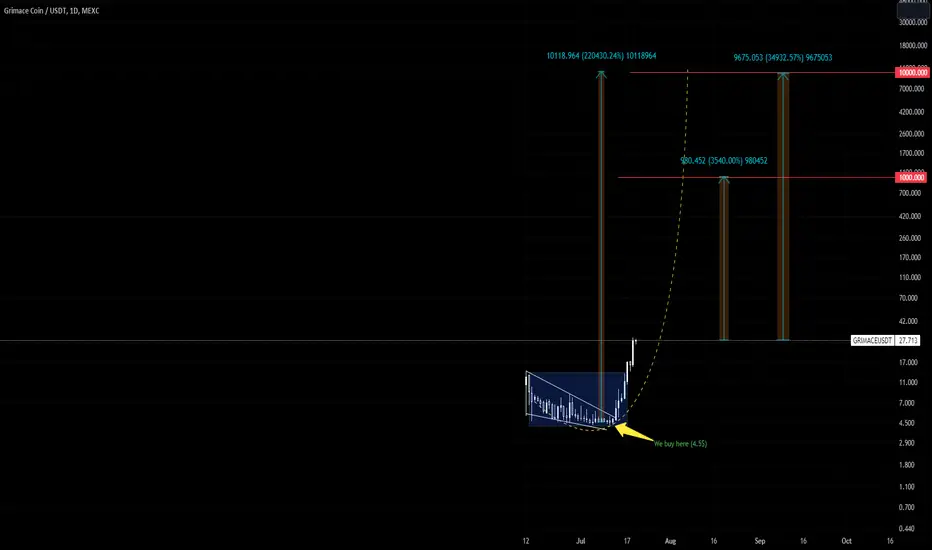Click the GRIMACEUSDT symbol price label

tap(872, 341)
